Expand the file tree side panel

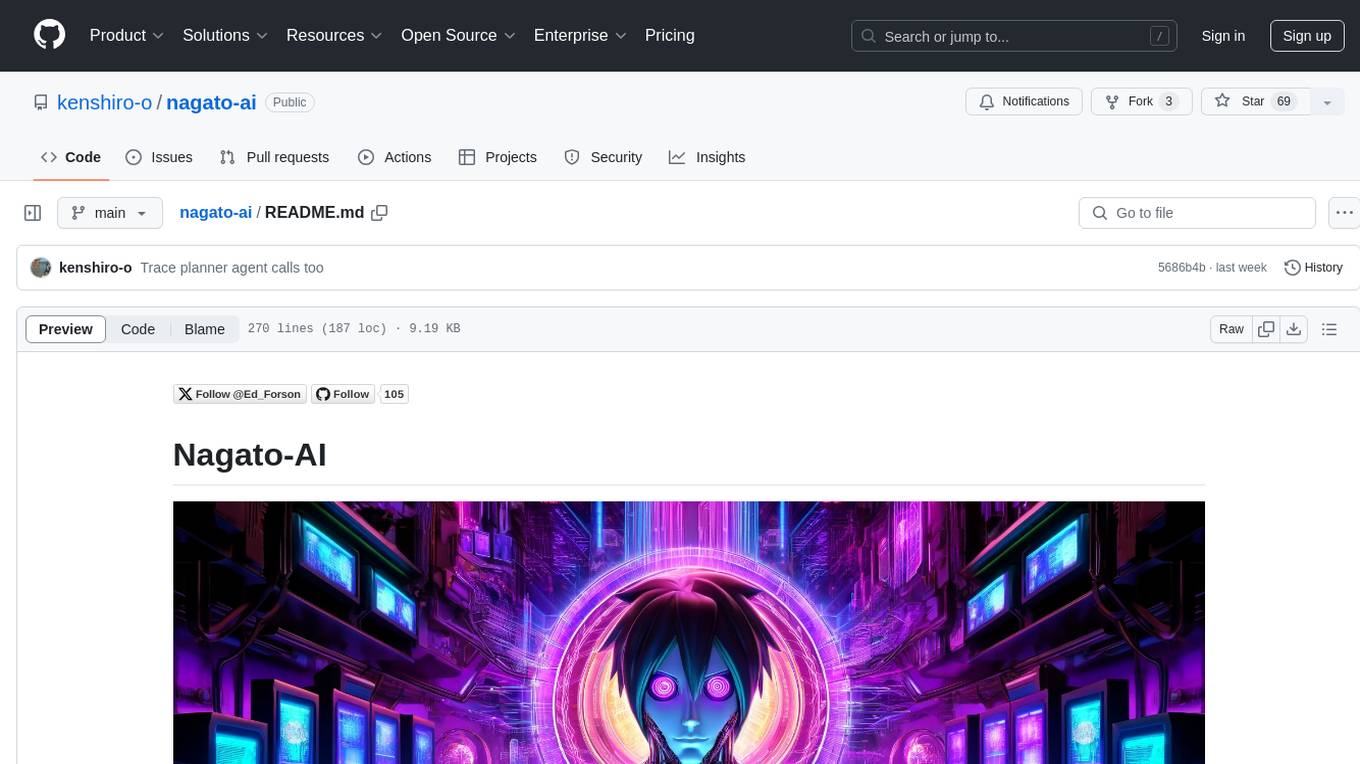coord(33,213)
